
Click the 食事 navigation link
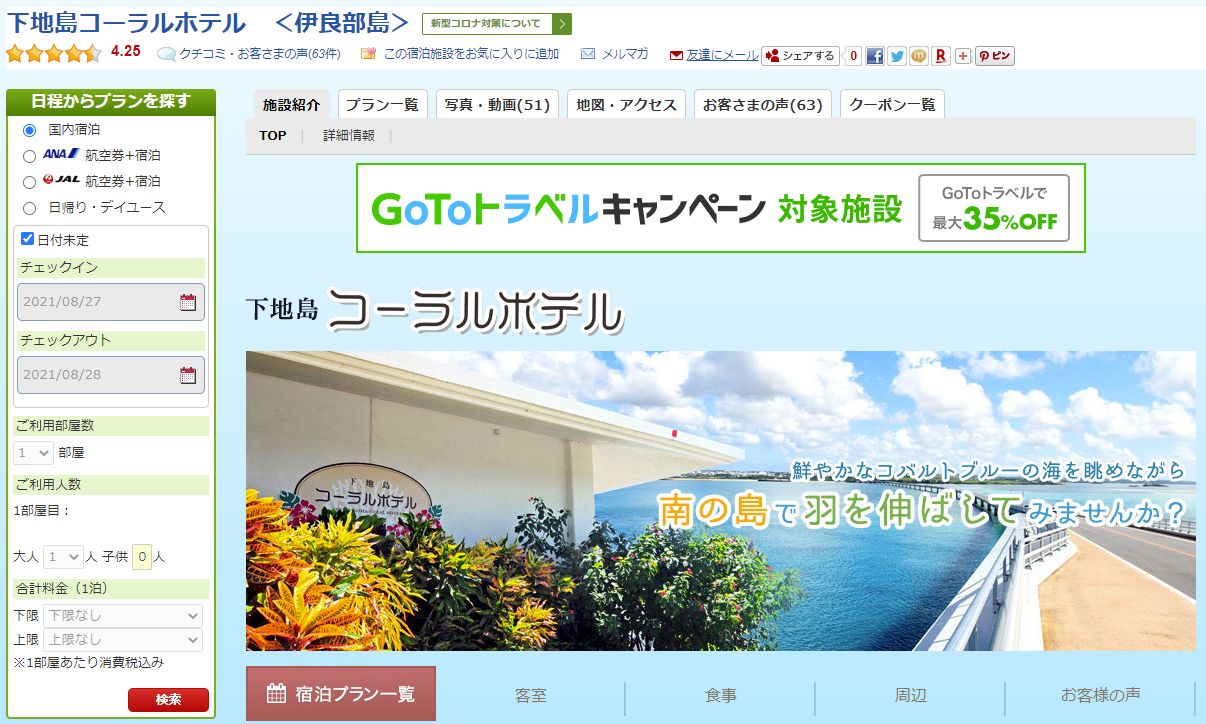[720, 695]
